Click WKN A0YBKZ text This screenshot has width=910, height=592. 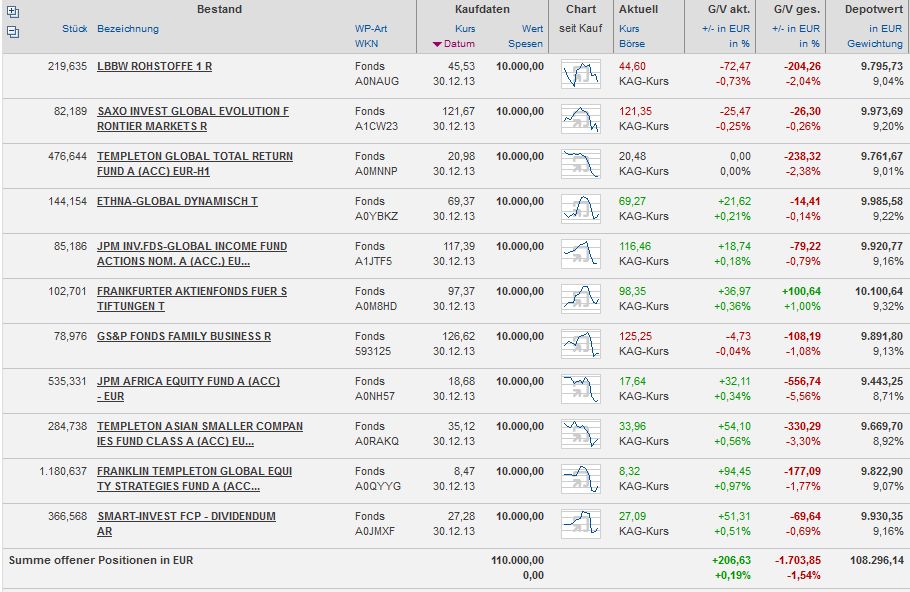(x=375, y=216)
